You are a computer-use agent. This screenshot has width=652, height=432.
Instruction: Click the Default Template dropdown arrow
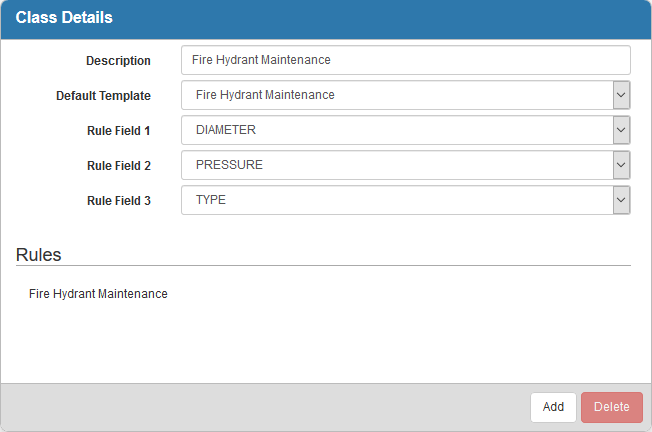pos(621,95)
